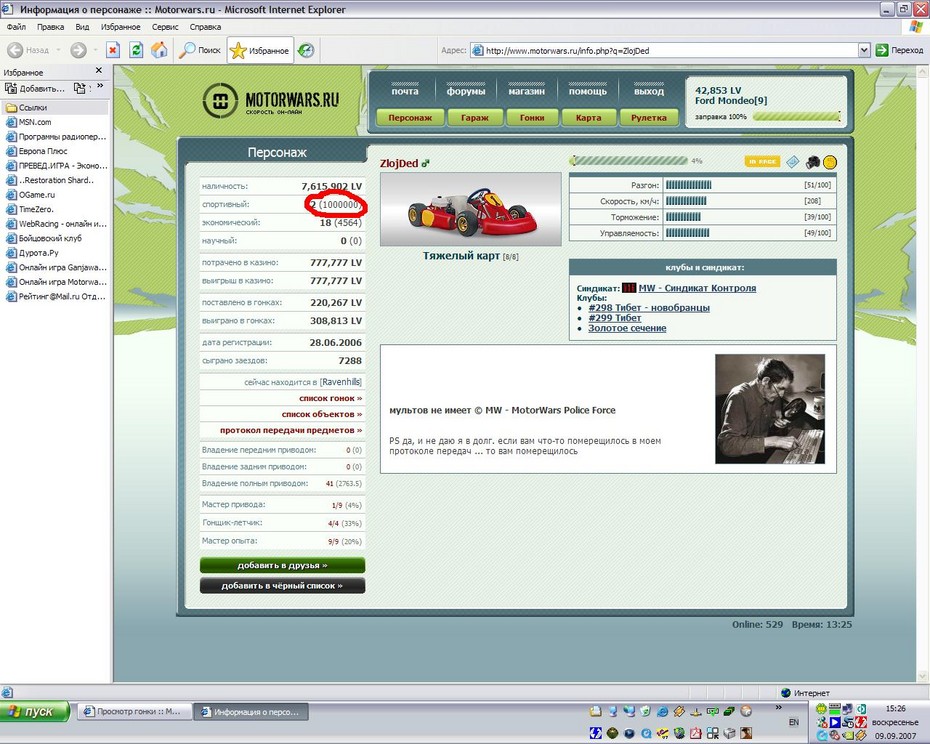Click the organize favorites icon
Screen dimensions: 930x744
pos(79,88)
